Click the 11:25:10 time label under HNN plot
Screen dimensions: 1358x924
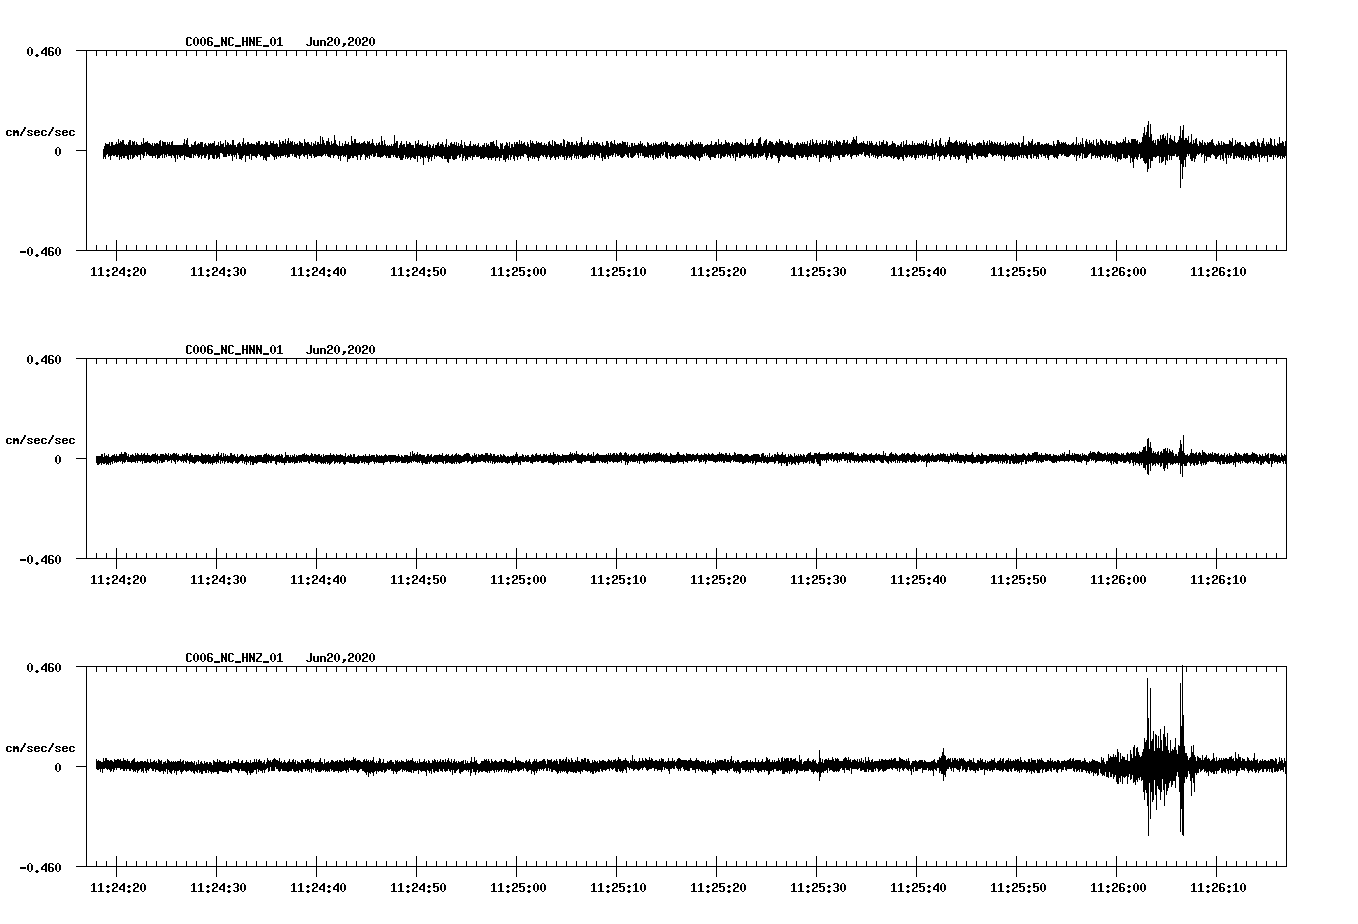tap(618, 580)
